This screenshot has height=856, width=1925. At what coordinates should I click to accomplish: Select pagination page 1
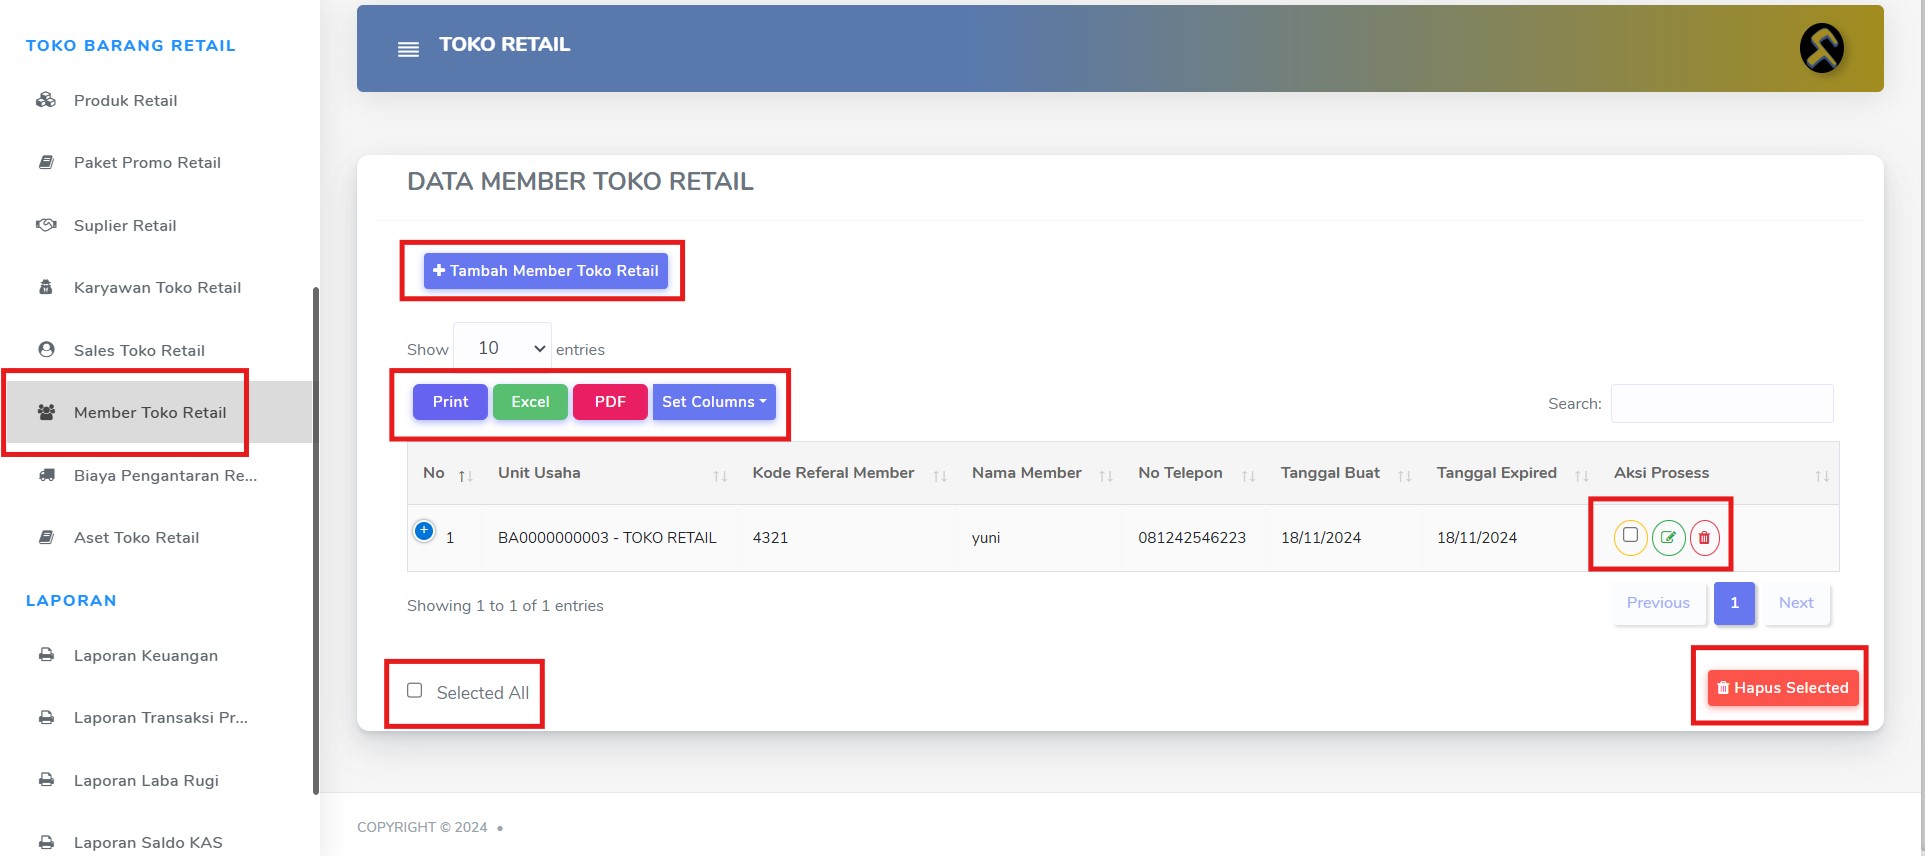(x=1734, y=603)
